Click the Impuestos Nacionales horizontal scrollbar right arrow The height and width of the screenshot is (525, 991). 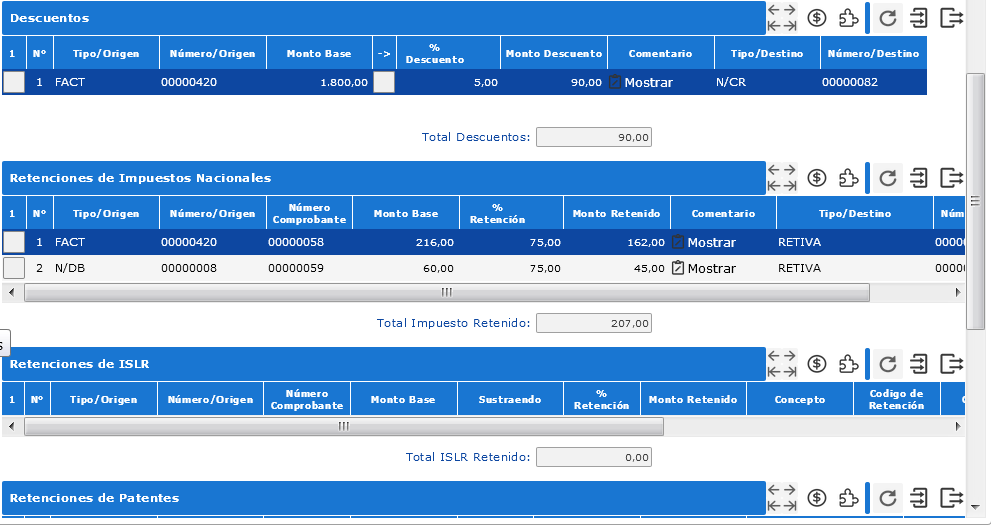958,292
